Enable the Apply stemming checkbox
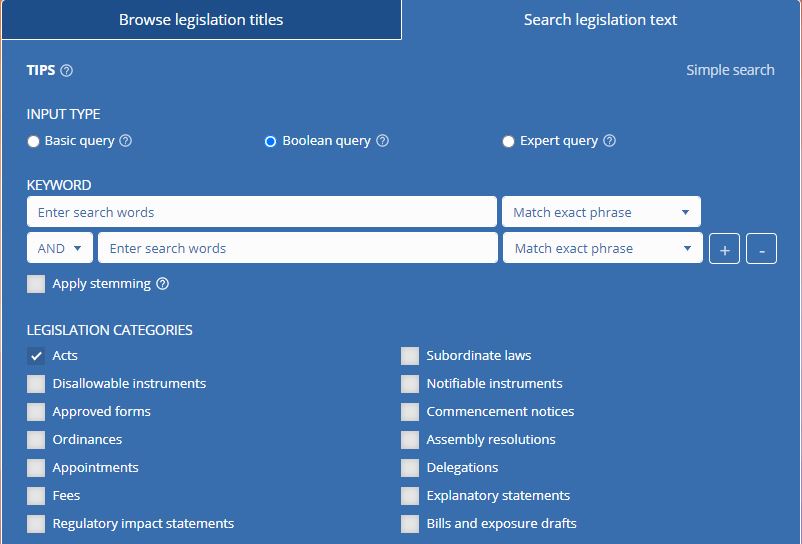Screen dimensions: 802x544 (x=36, y=284)
